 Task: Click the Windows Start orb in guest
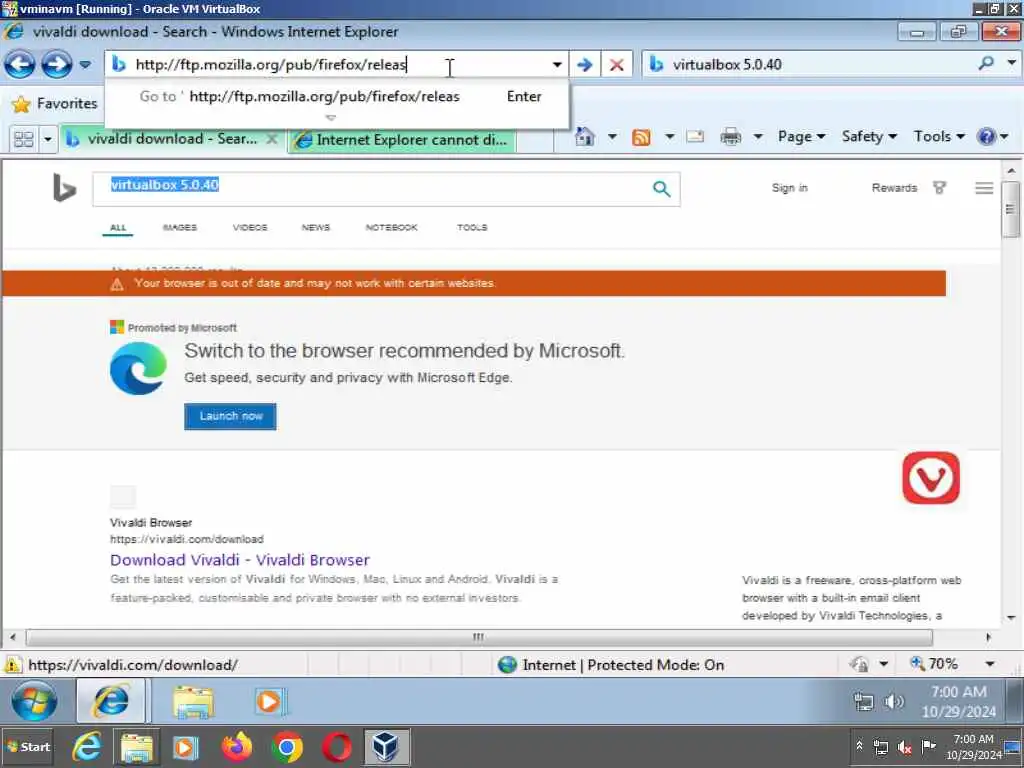click(34, 701)
